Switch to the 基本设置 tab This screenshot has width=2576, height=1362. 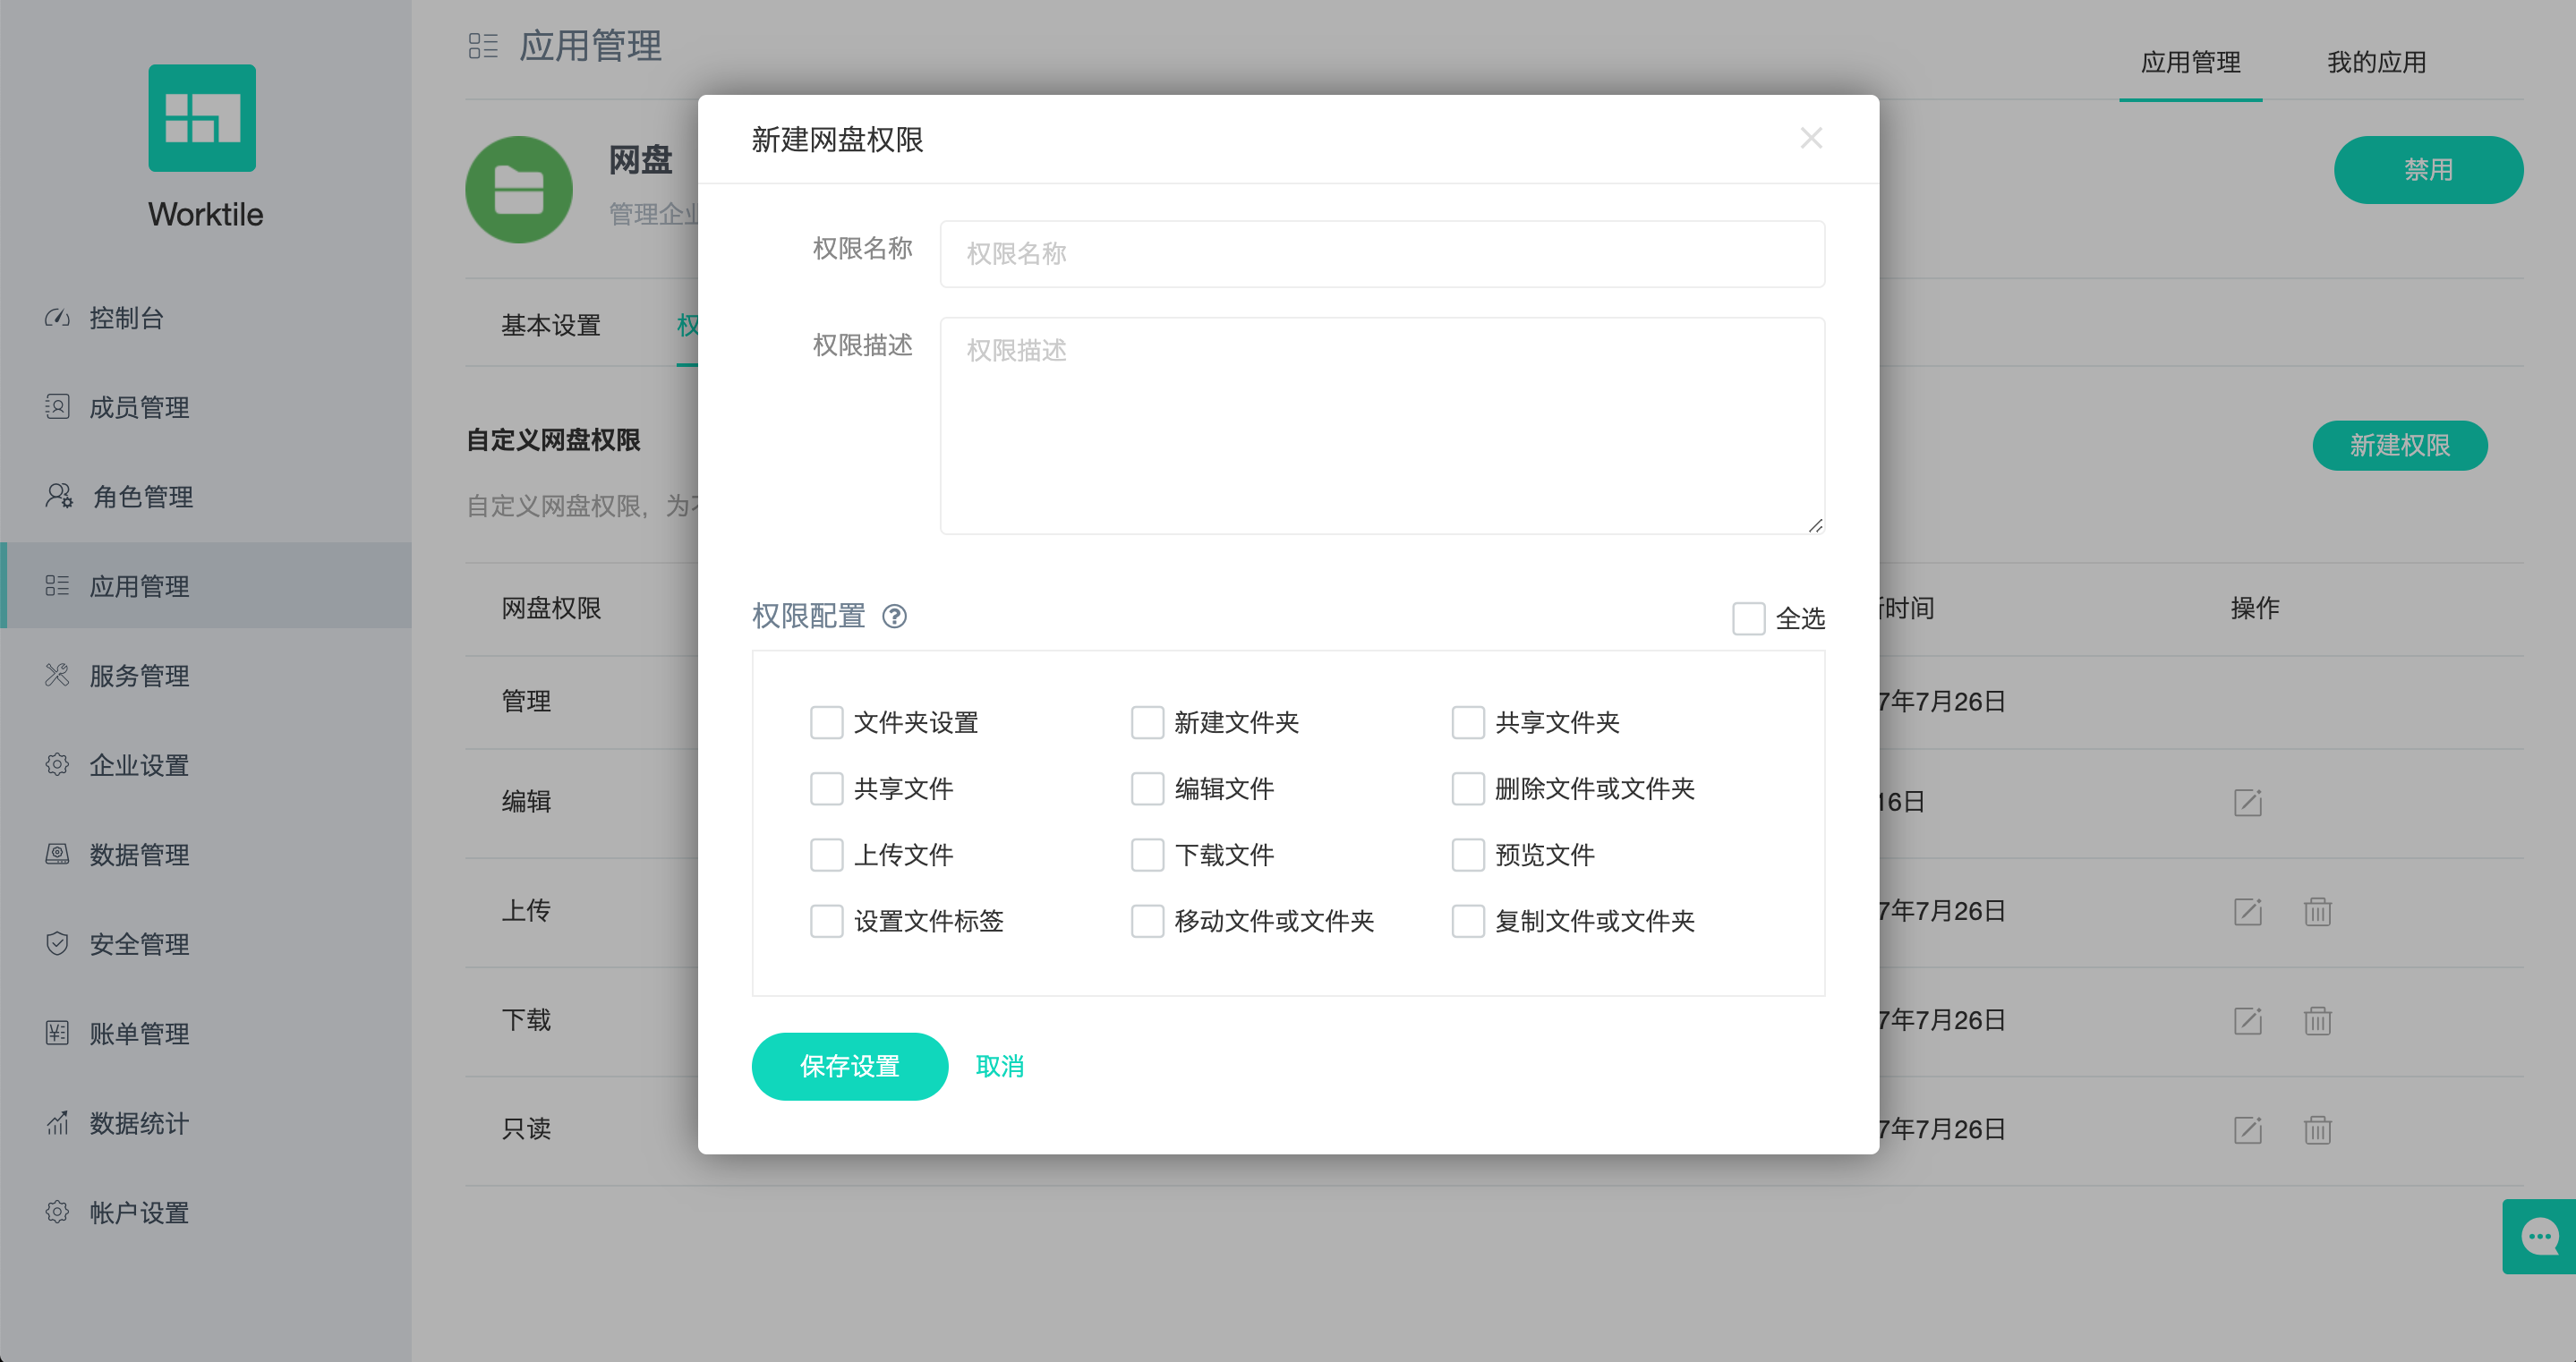(551, 326)
